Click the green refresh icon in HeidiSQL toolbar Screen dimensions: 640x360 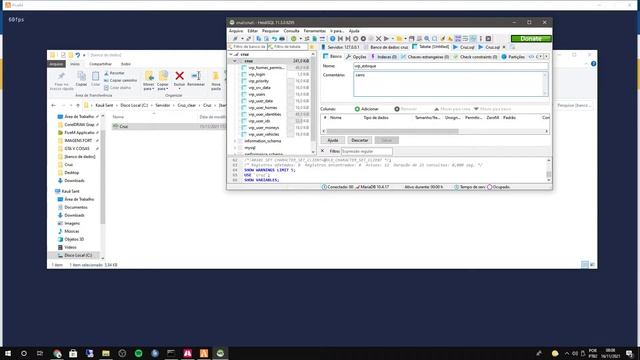point(293,38)
